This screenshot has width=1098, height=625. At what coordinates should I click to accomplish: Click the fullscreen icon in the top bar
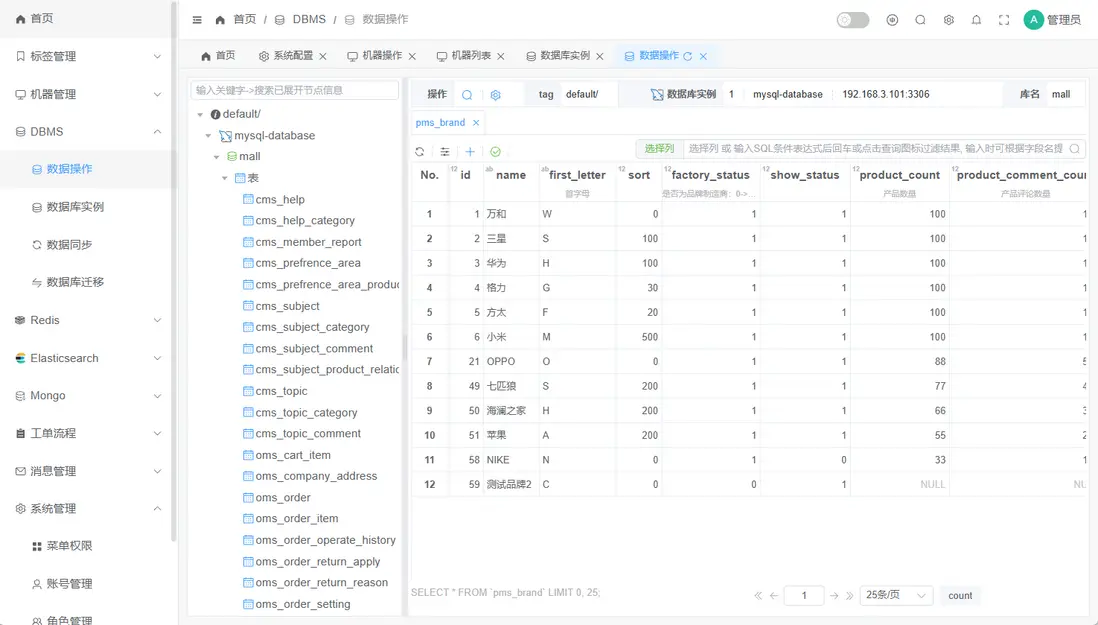click(x=1004, y=20)
